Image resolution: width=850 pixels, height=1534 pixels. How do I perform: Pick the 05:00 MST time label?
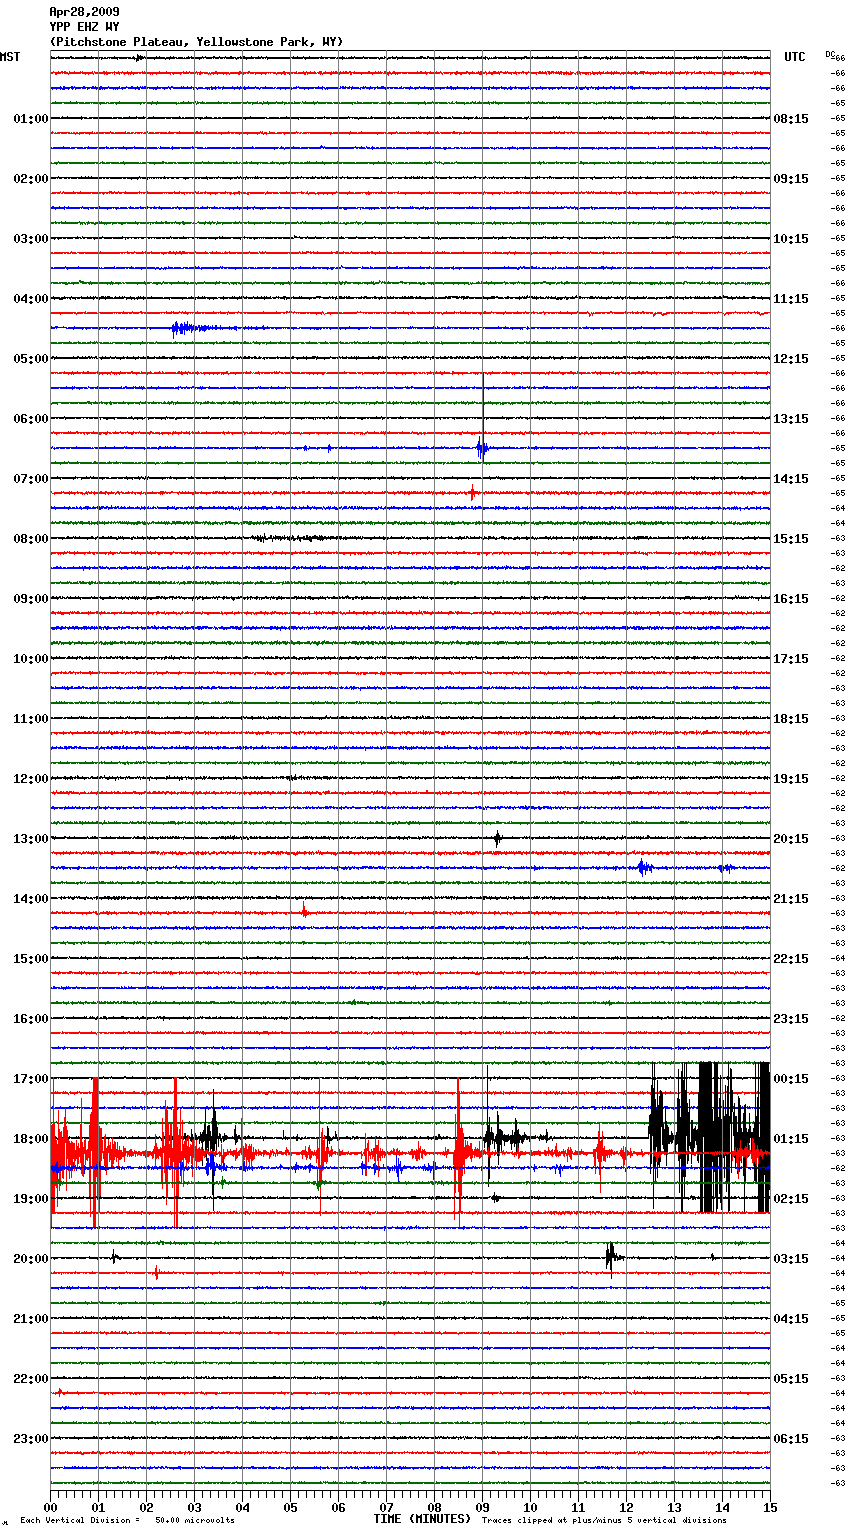pyautogui.click(x=30, y=359)
